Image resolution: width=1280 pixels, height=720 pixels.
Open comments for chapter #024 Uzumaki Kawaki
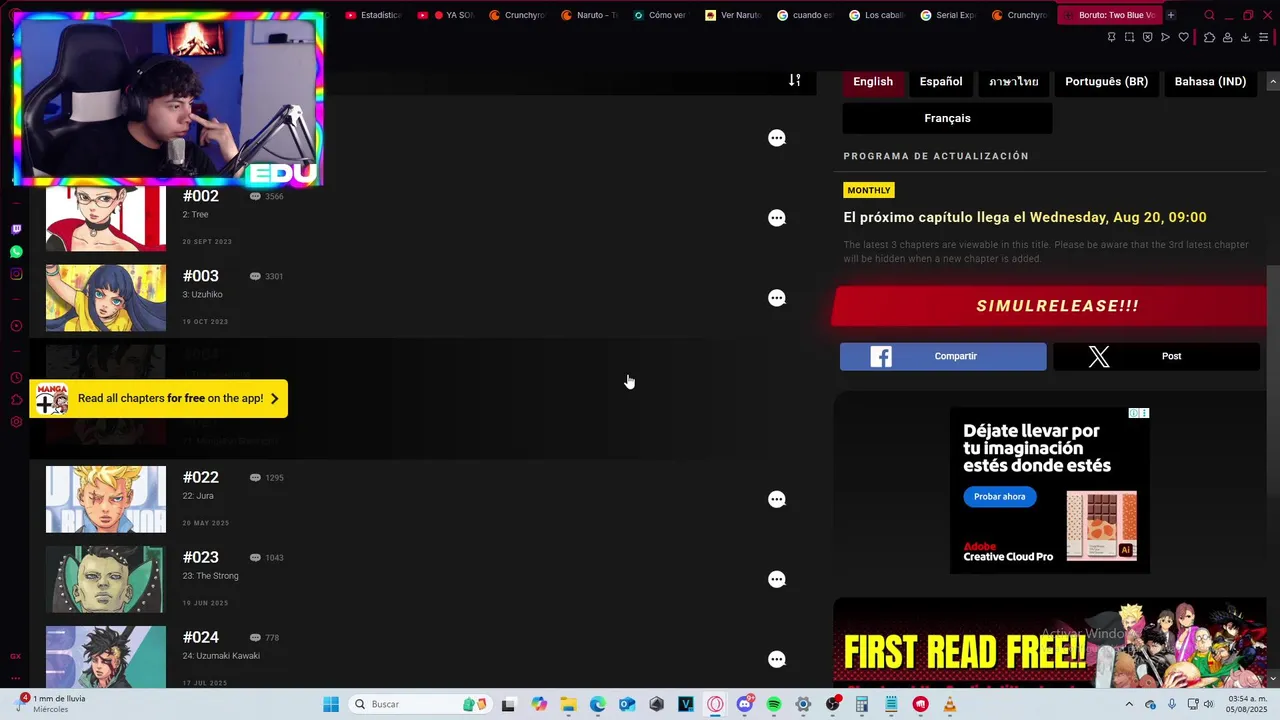point(777,659)
